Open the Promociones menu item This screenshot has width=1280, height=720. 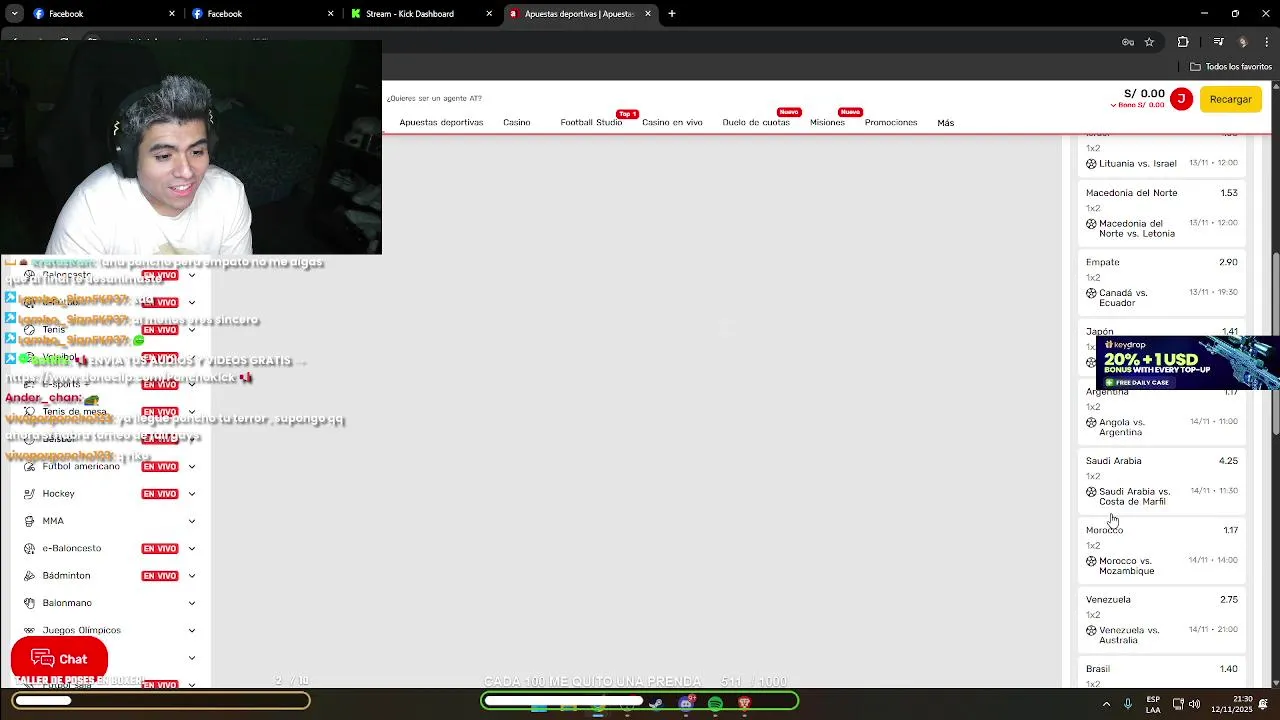tap(891, 123)
